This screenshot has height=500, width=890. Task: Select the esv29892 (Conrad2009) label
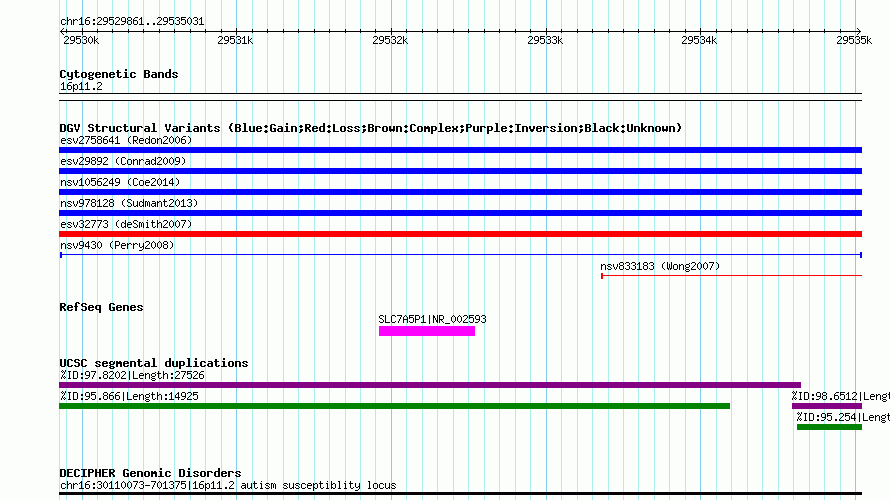pyautogui.click(x=123, y=161)
